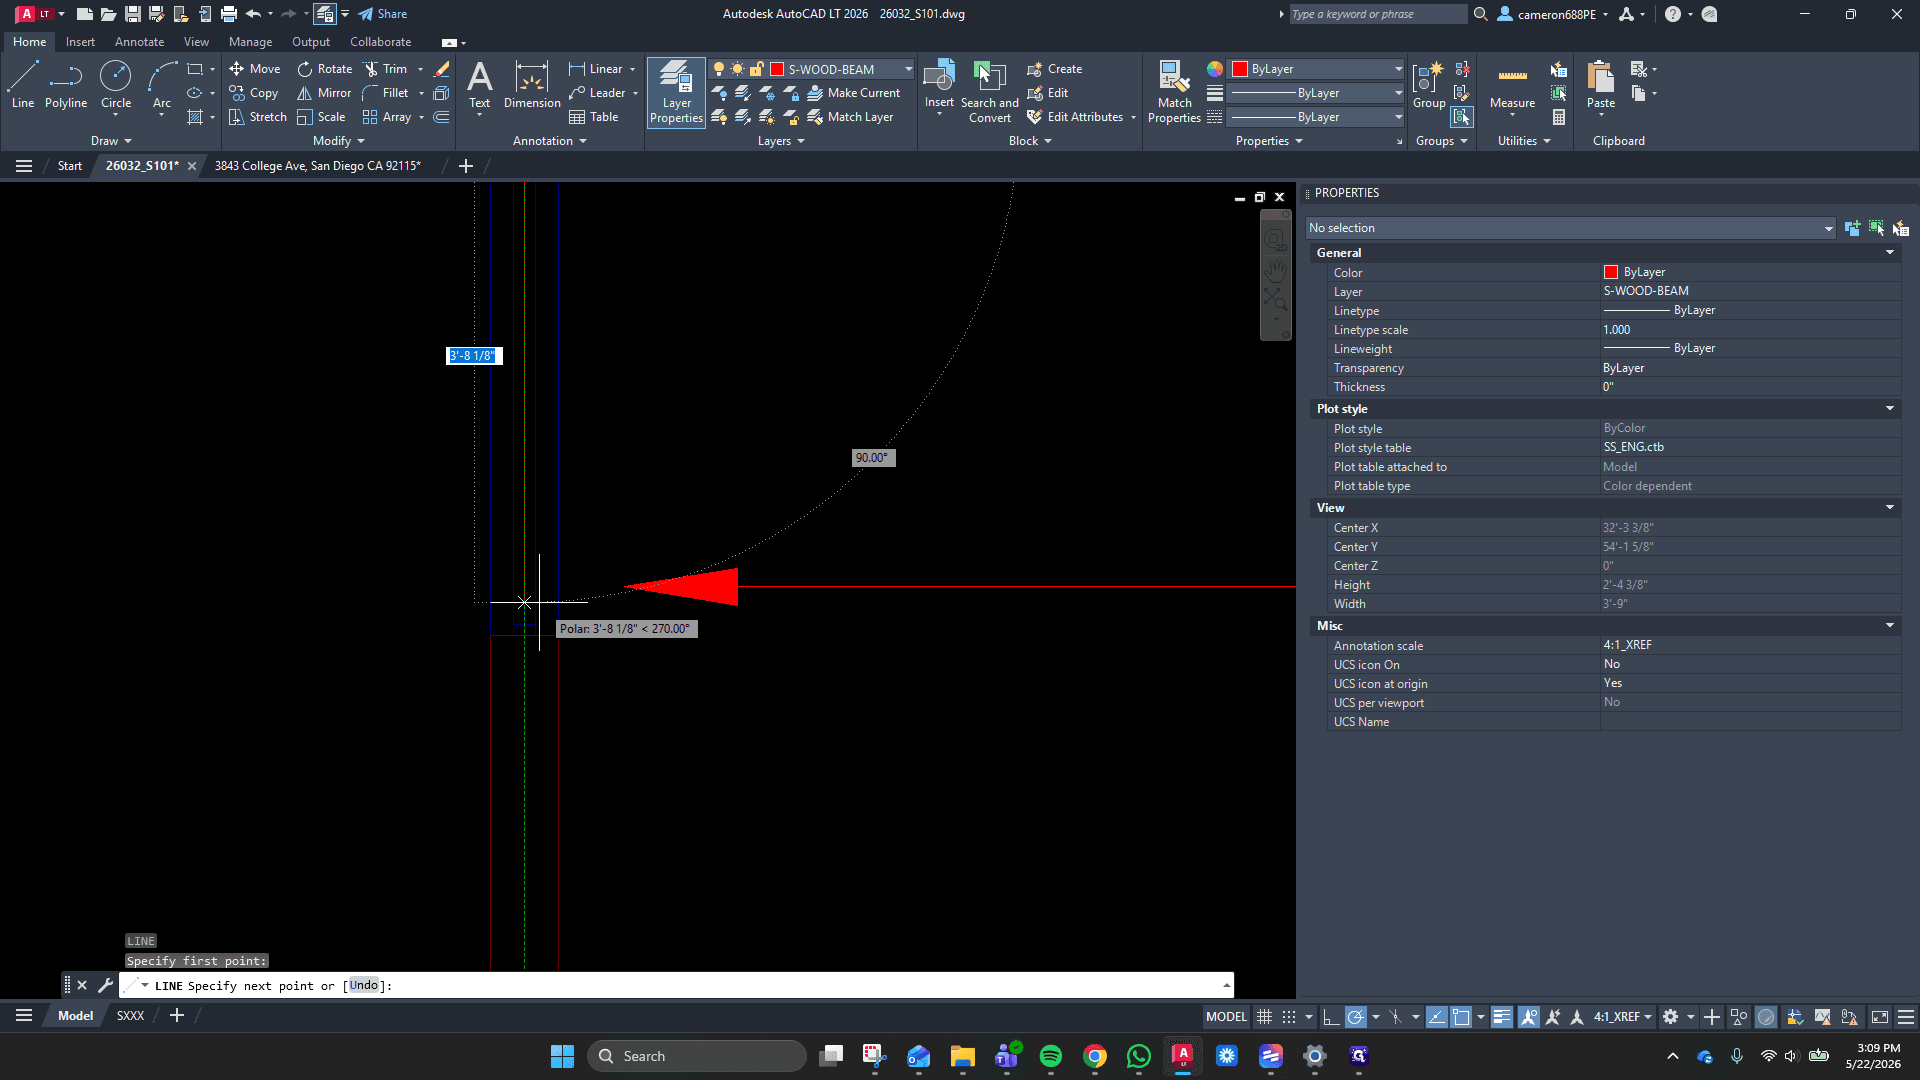Viewport: 1920px width, 1080px height.
Task: Open the Annotate ribbon tab
Action: [x=139, y=42]
